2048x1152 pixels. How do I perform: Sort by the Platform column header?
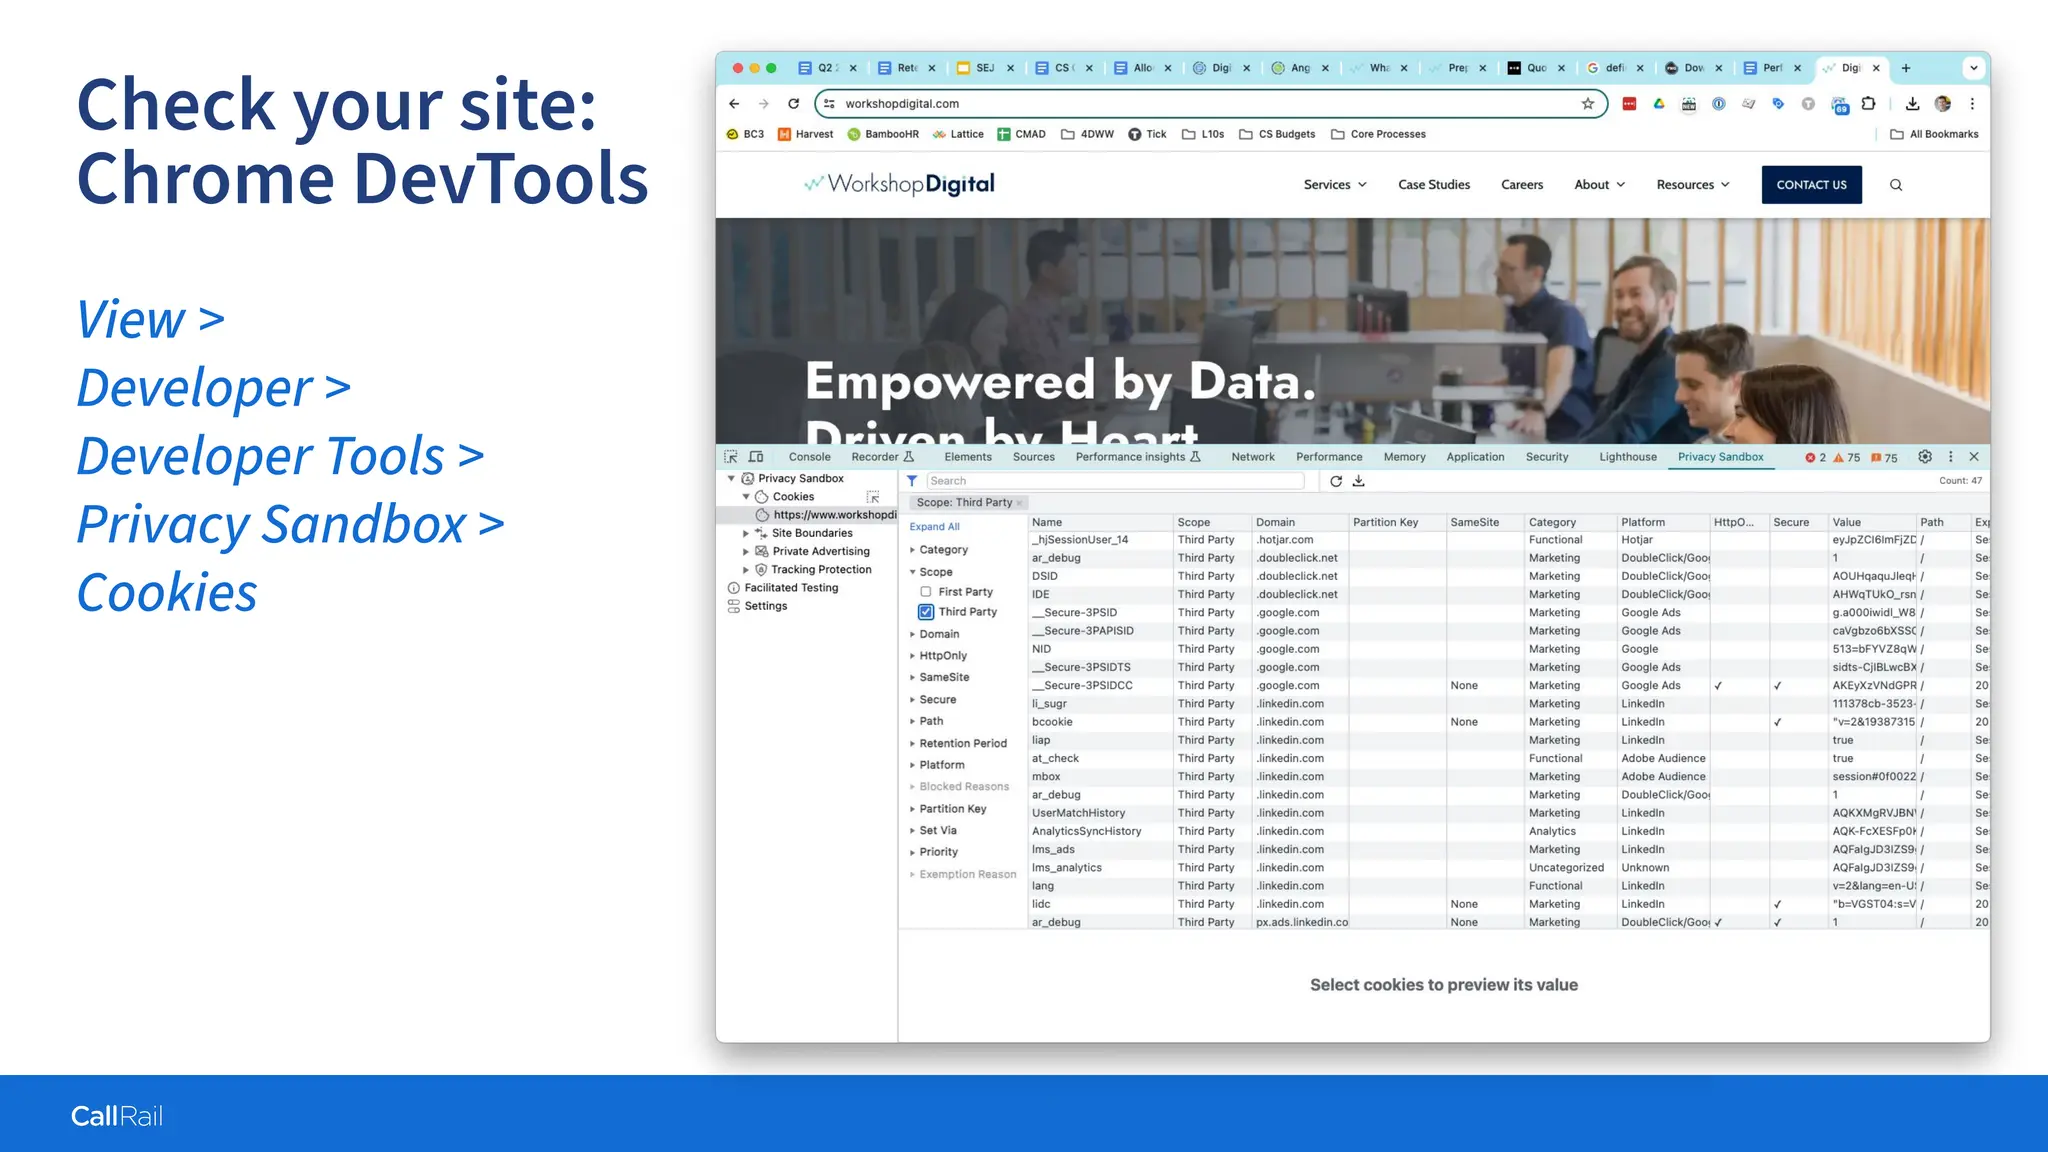click(1663, 522)
